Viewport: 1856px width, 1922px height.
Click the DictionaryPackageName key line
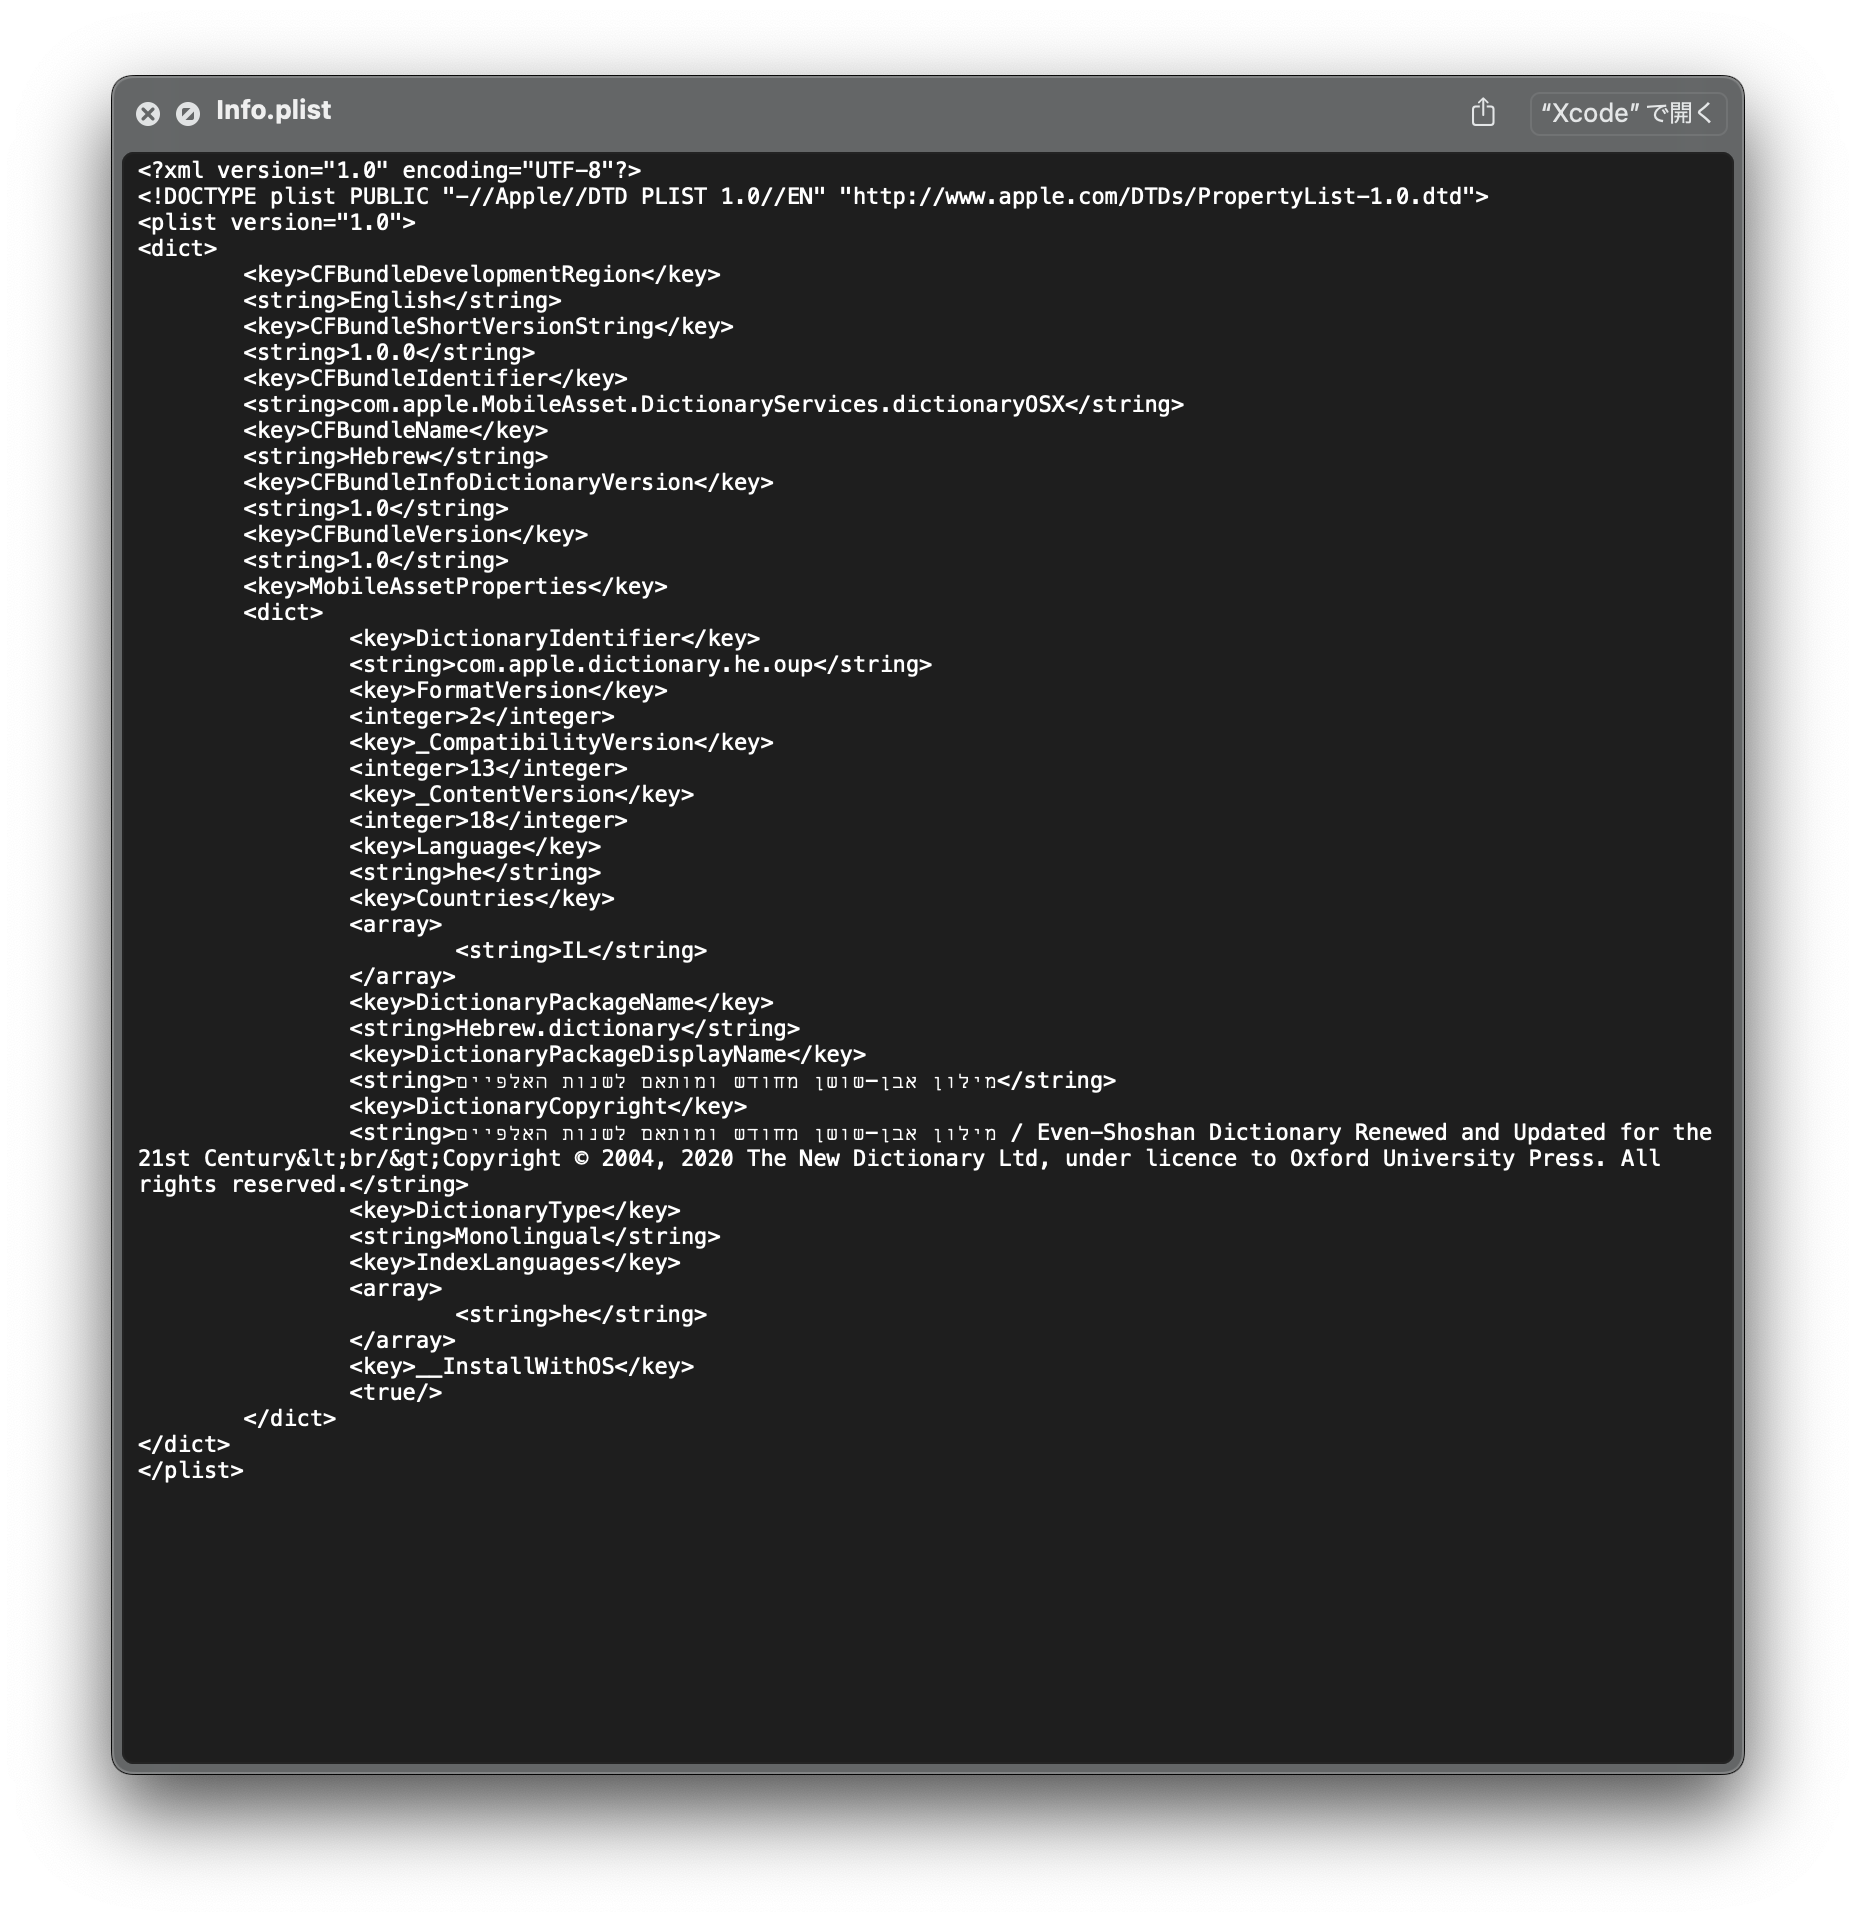(562, 1002)
